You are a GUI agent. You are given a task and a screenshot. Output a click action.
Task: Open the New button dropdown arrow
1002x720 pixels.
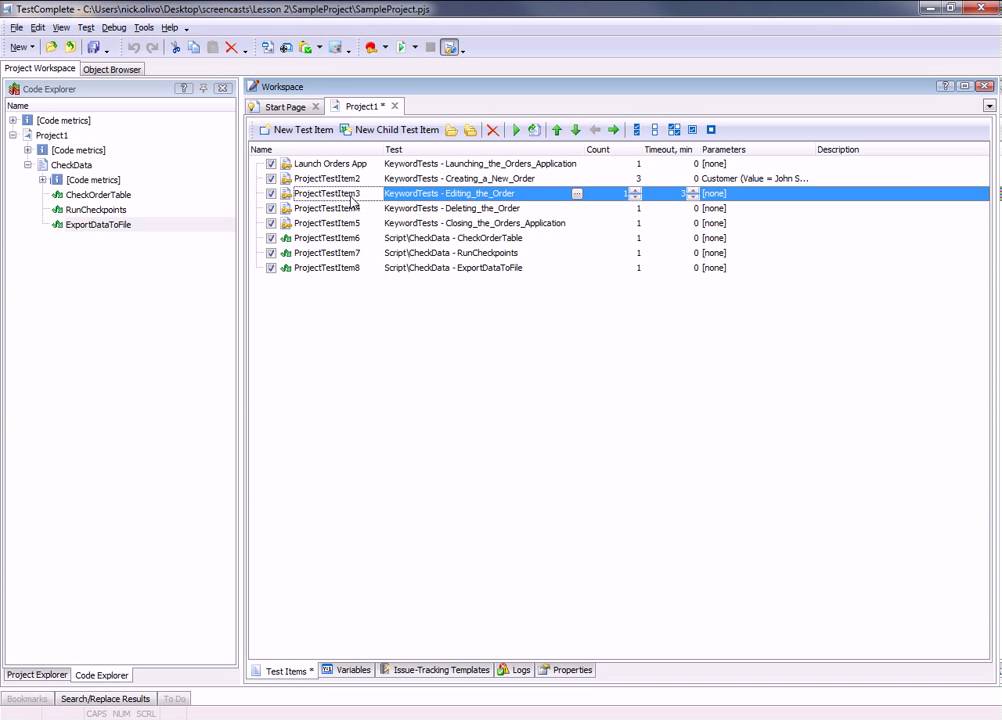33,47
